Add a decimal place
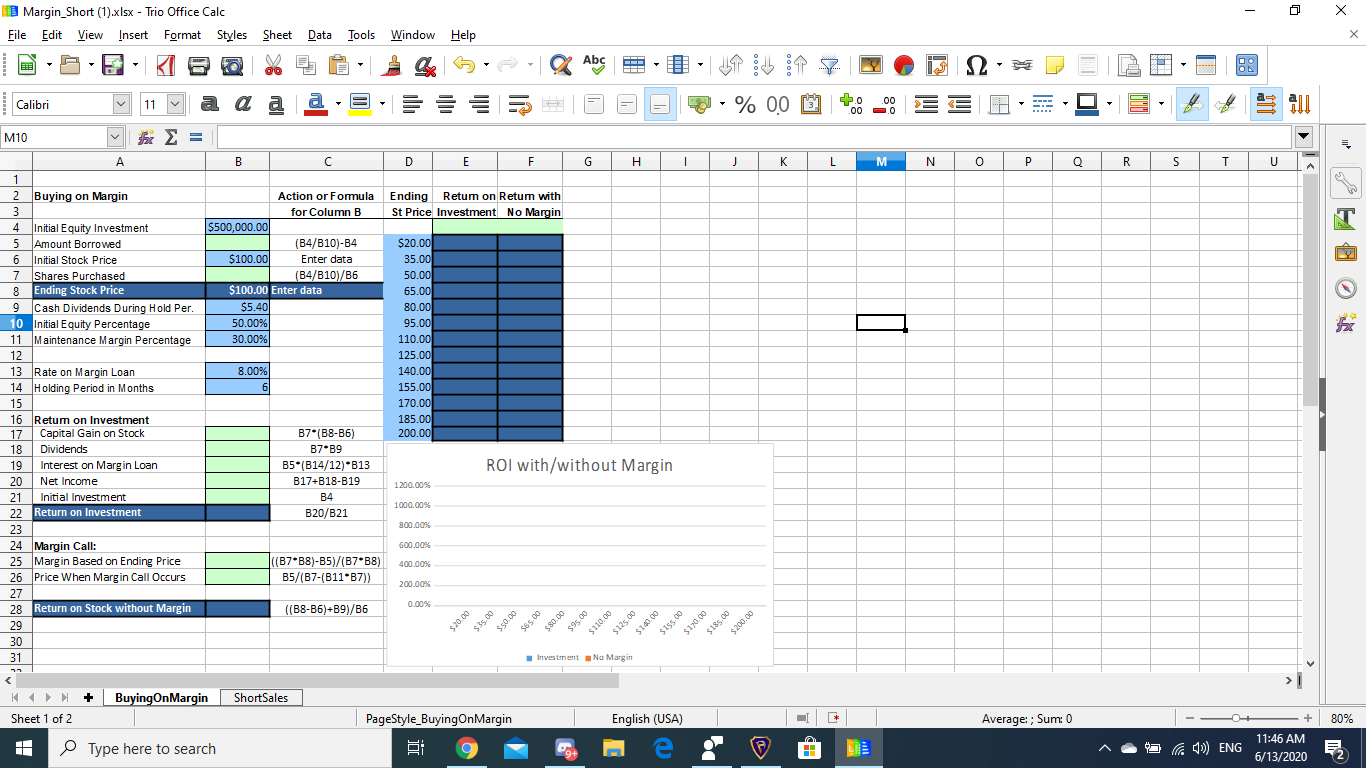Viewport: 1366px width, 768px height. click(x=850, y=104)
